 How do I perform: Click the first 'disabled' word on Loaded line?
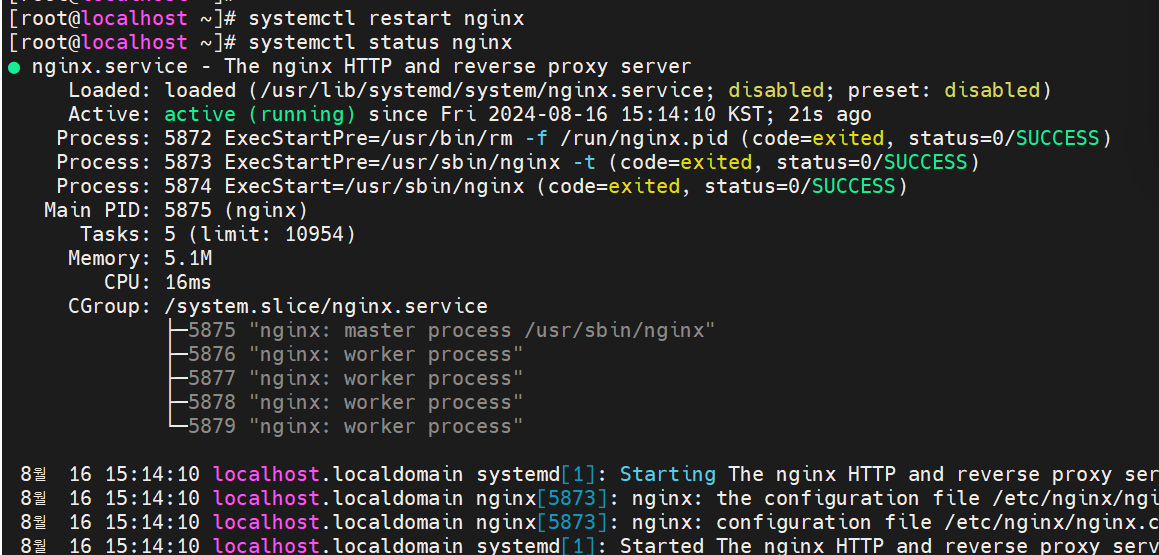click(x=776, y=90)
